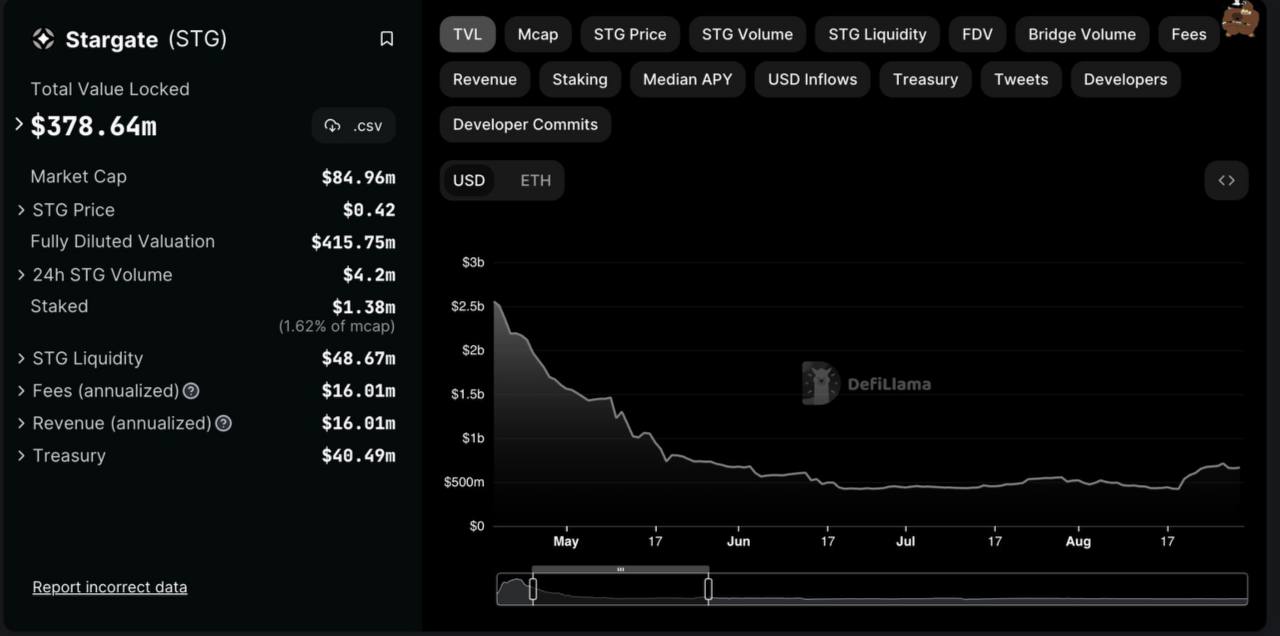Download the TVL data as .csv

click(354, 126)
